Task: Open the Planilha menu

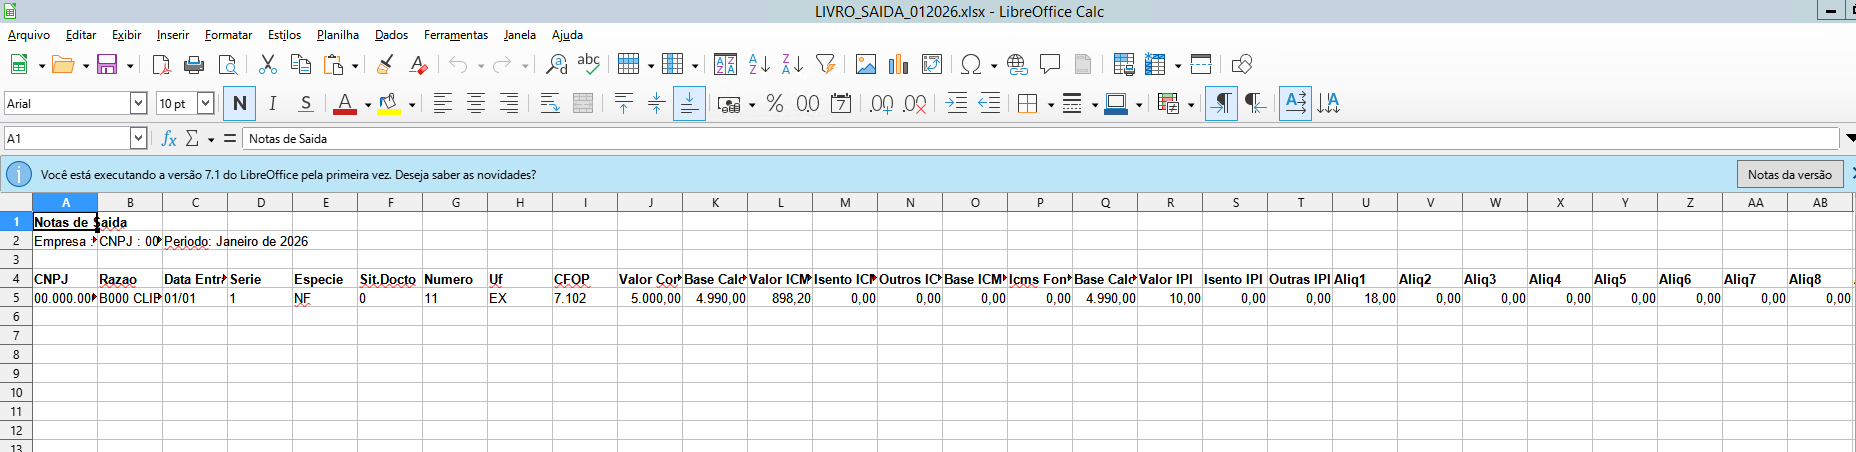Action: [338, 35]
